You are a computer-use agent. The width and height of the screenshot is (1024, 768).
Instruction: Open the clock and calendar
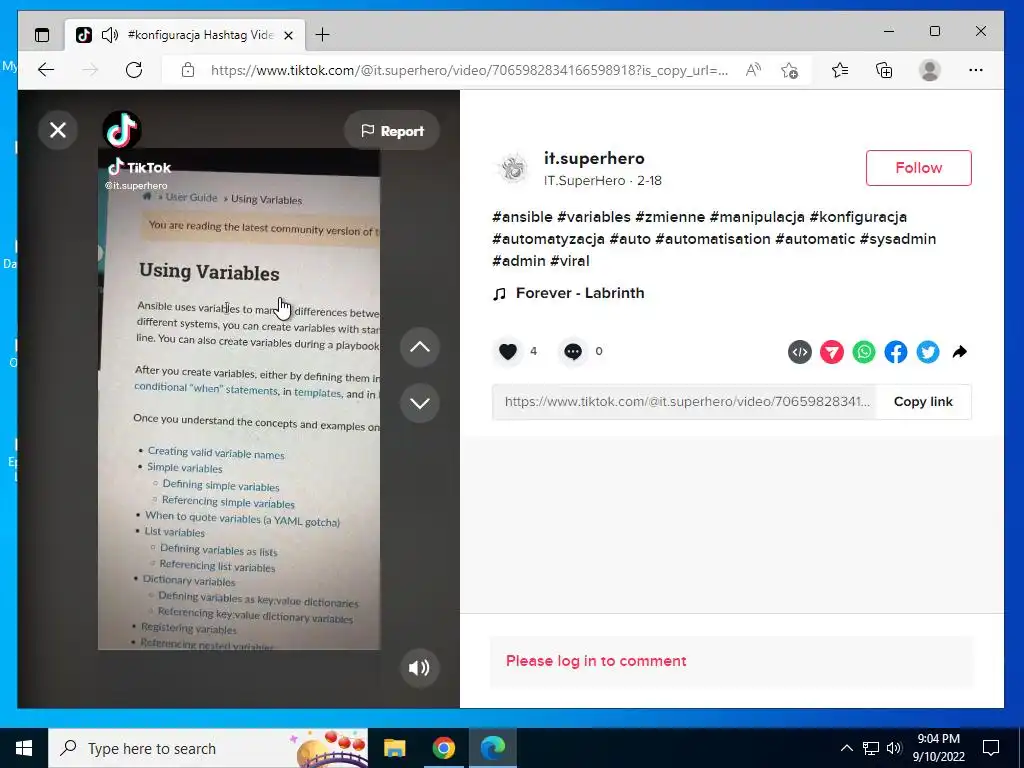tap(938, 748)
